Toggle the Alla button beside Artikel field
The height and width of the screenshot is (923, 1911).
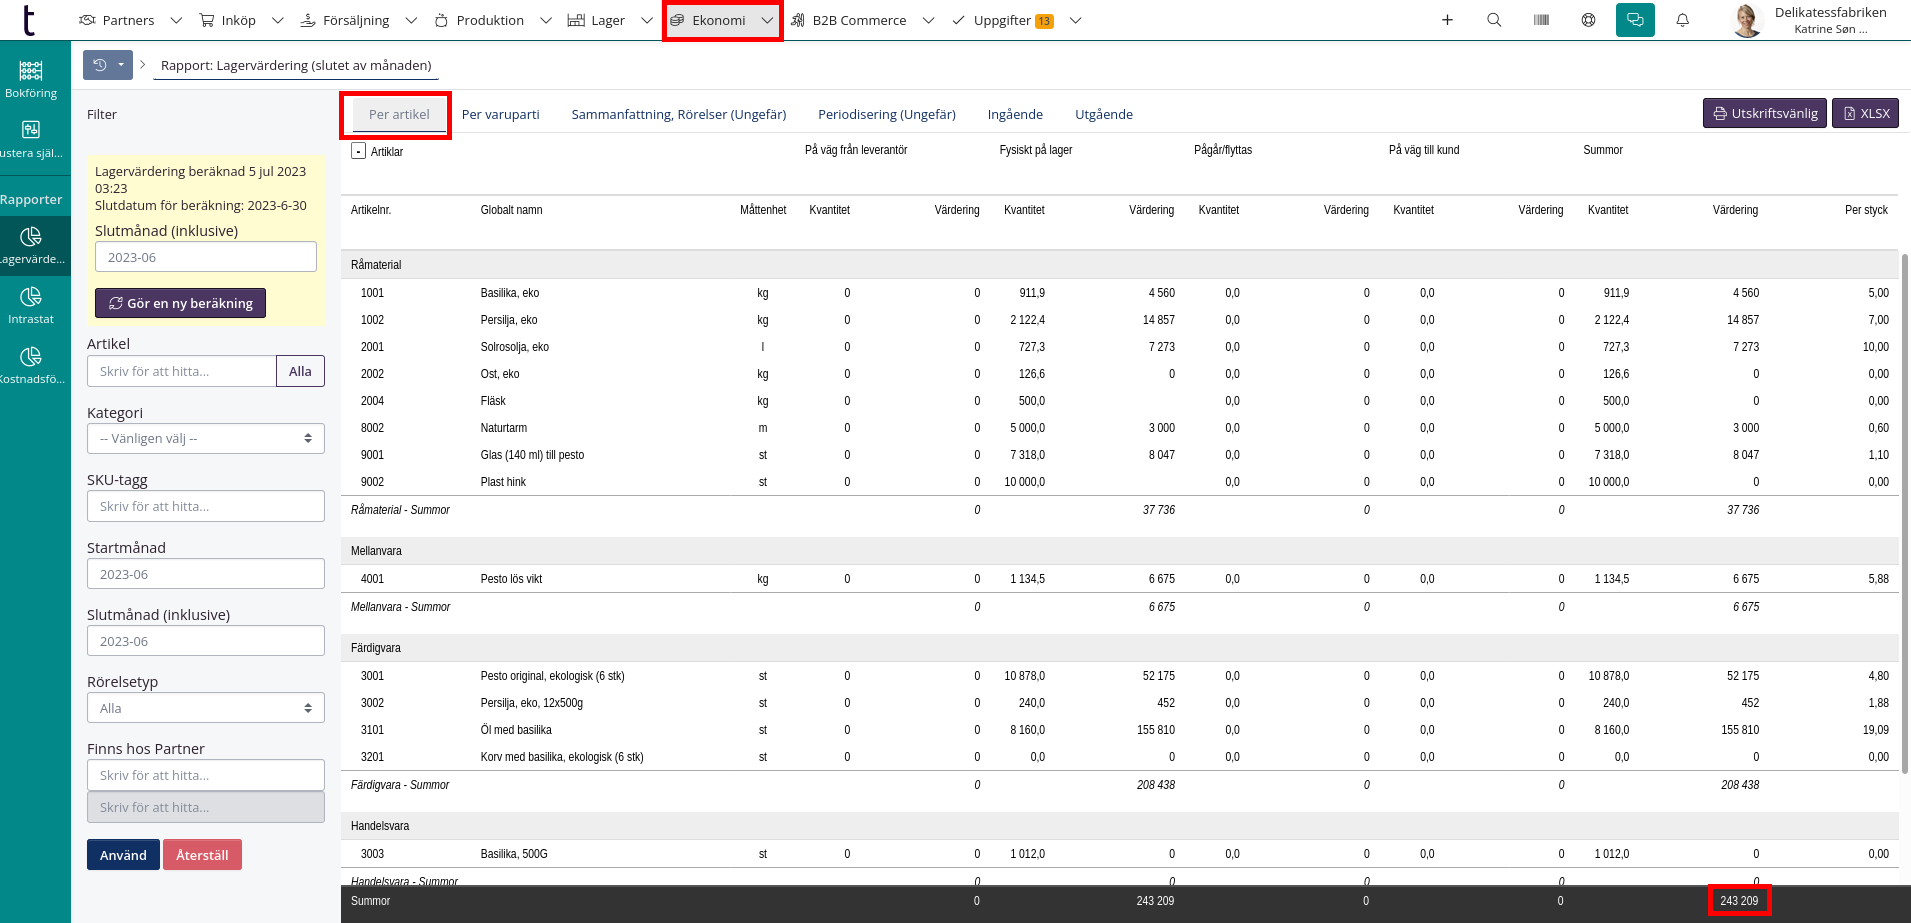[300, 371]
